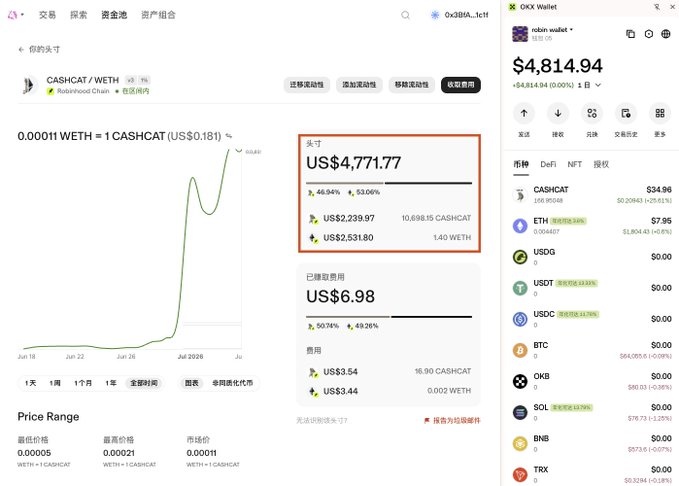Screen dimensions: 679x486
Task: Select the 币种 tab
Action: pyautogui.click(x=521, y=165)
